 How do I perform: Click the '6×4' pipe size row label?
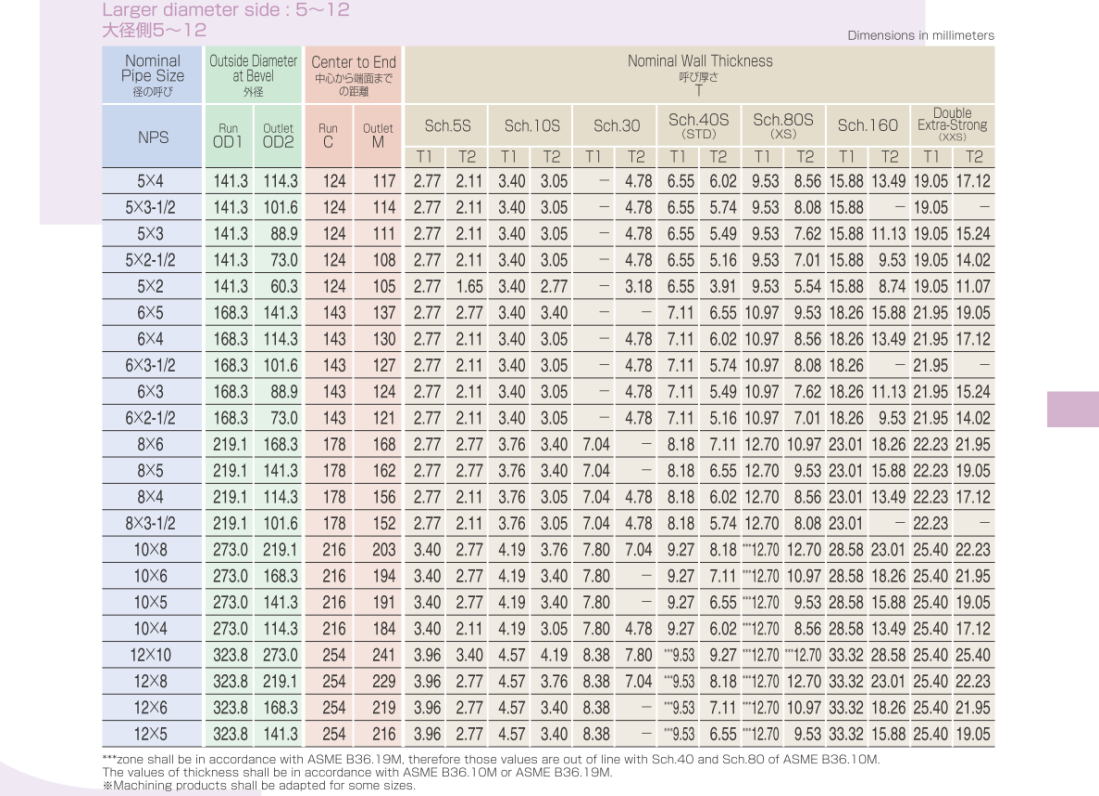pyautogui.click(x=150, y=339)
